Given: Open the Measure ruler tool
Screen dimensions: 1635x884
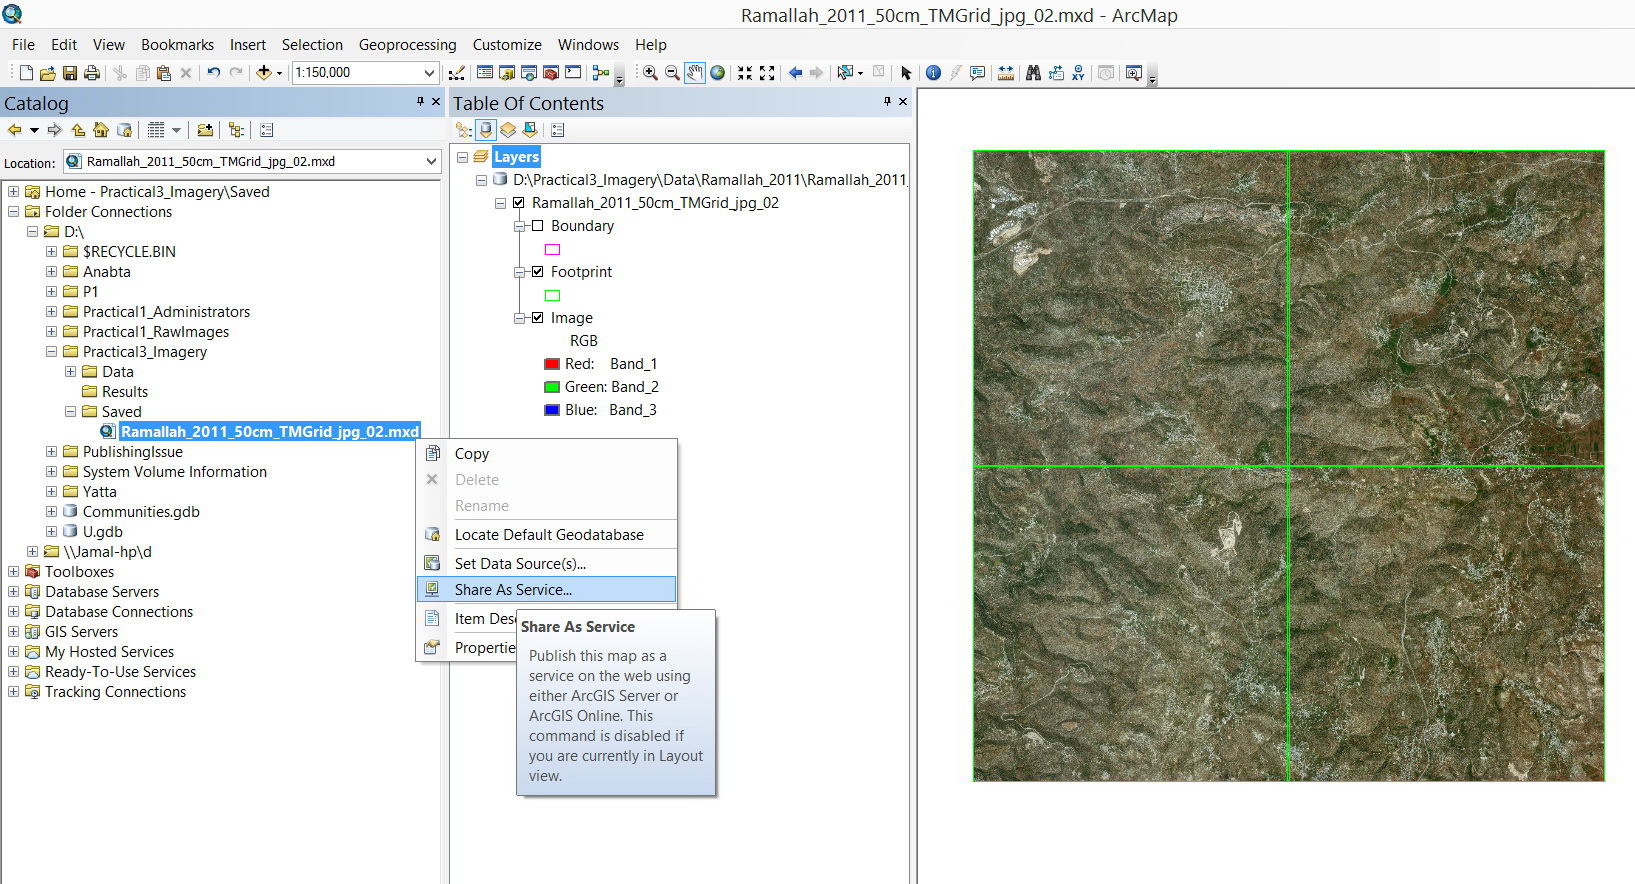Looking at the screenshot, I should (x=1006, y=73).
